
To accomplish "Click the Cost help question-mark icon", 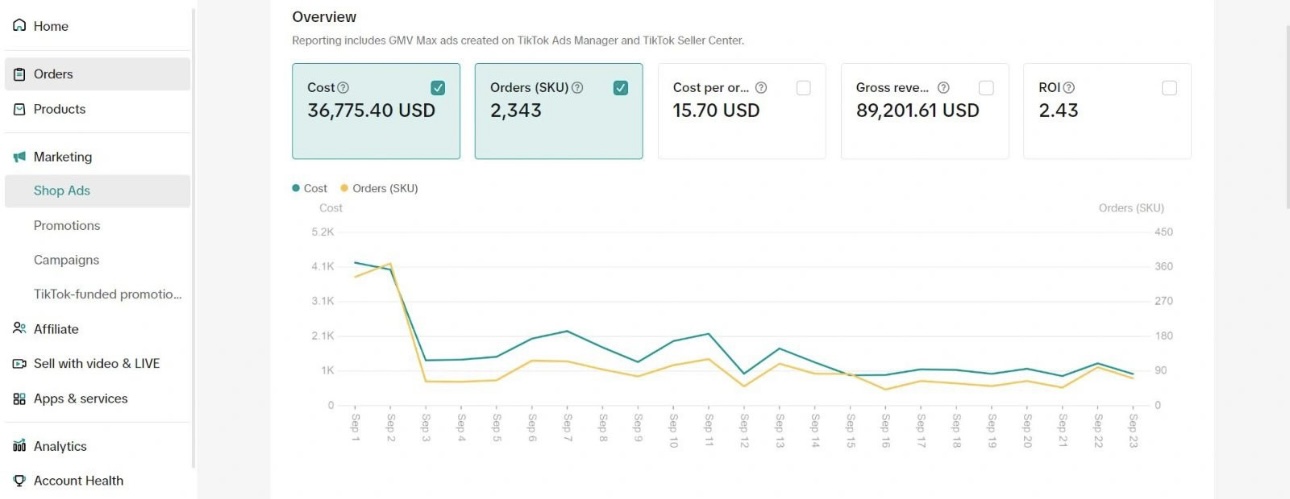I will 344,88.
